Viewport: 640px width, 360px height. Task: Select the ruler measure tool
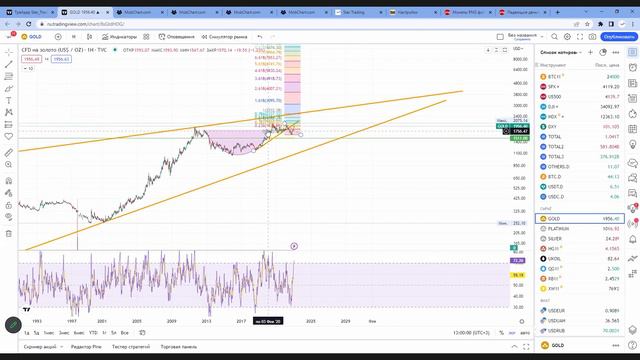9,152
